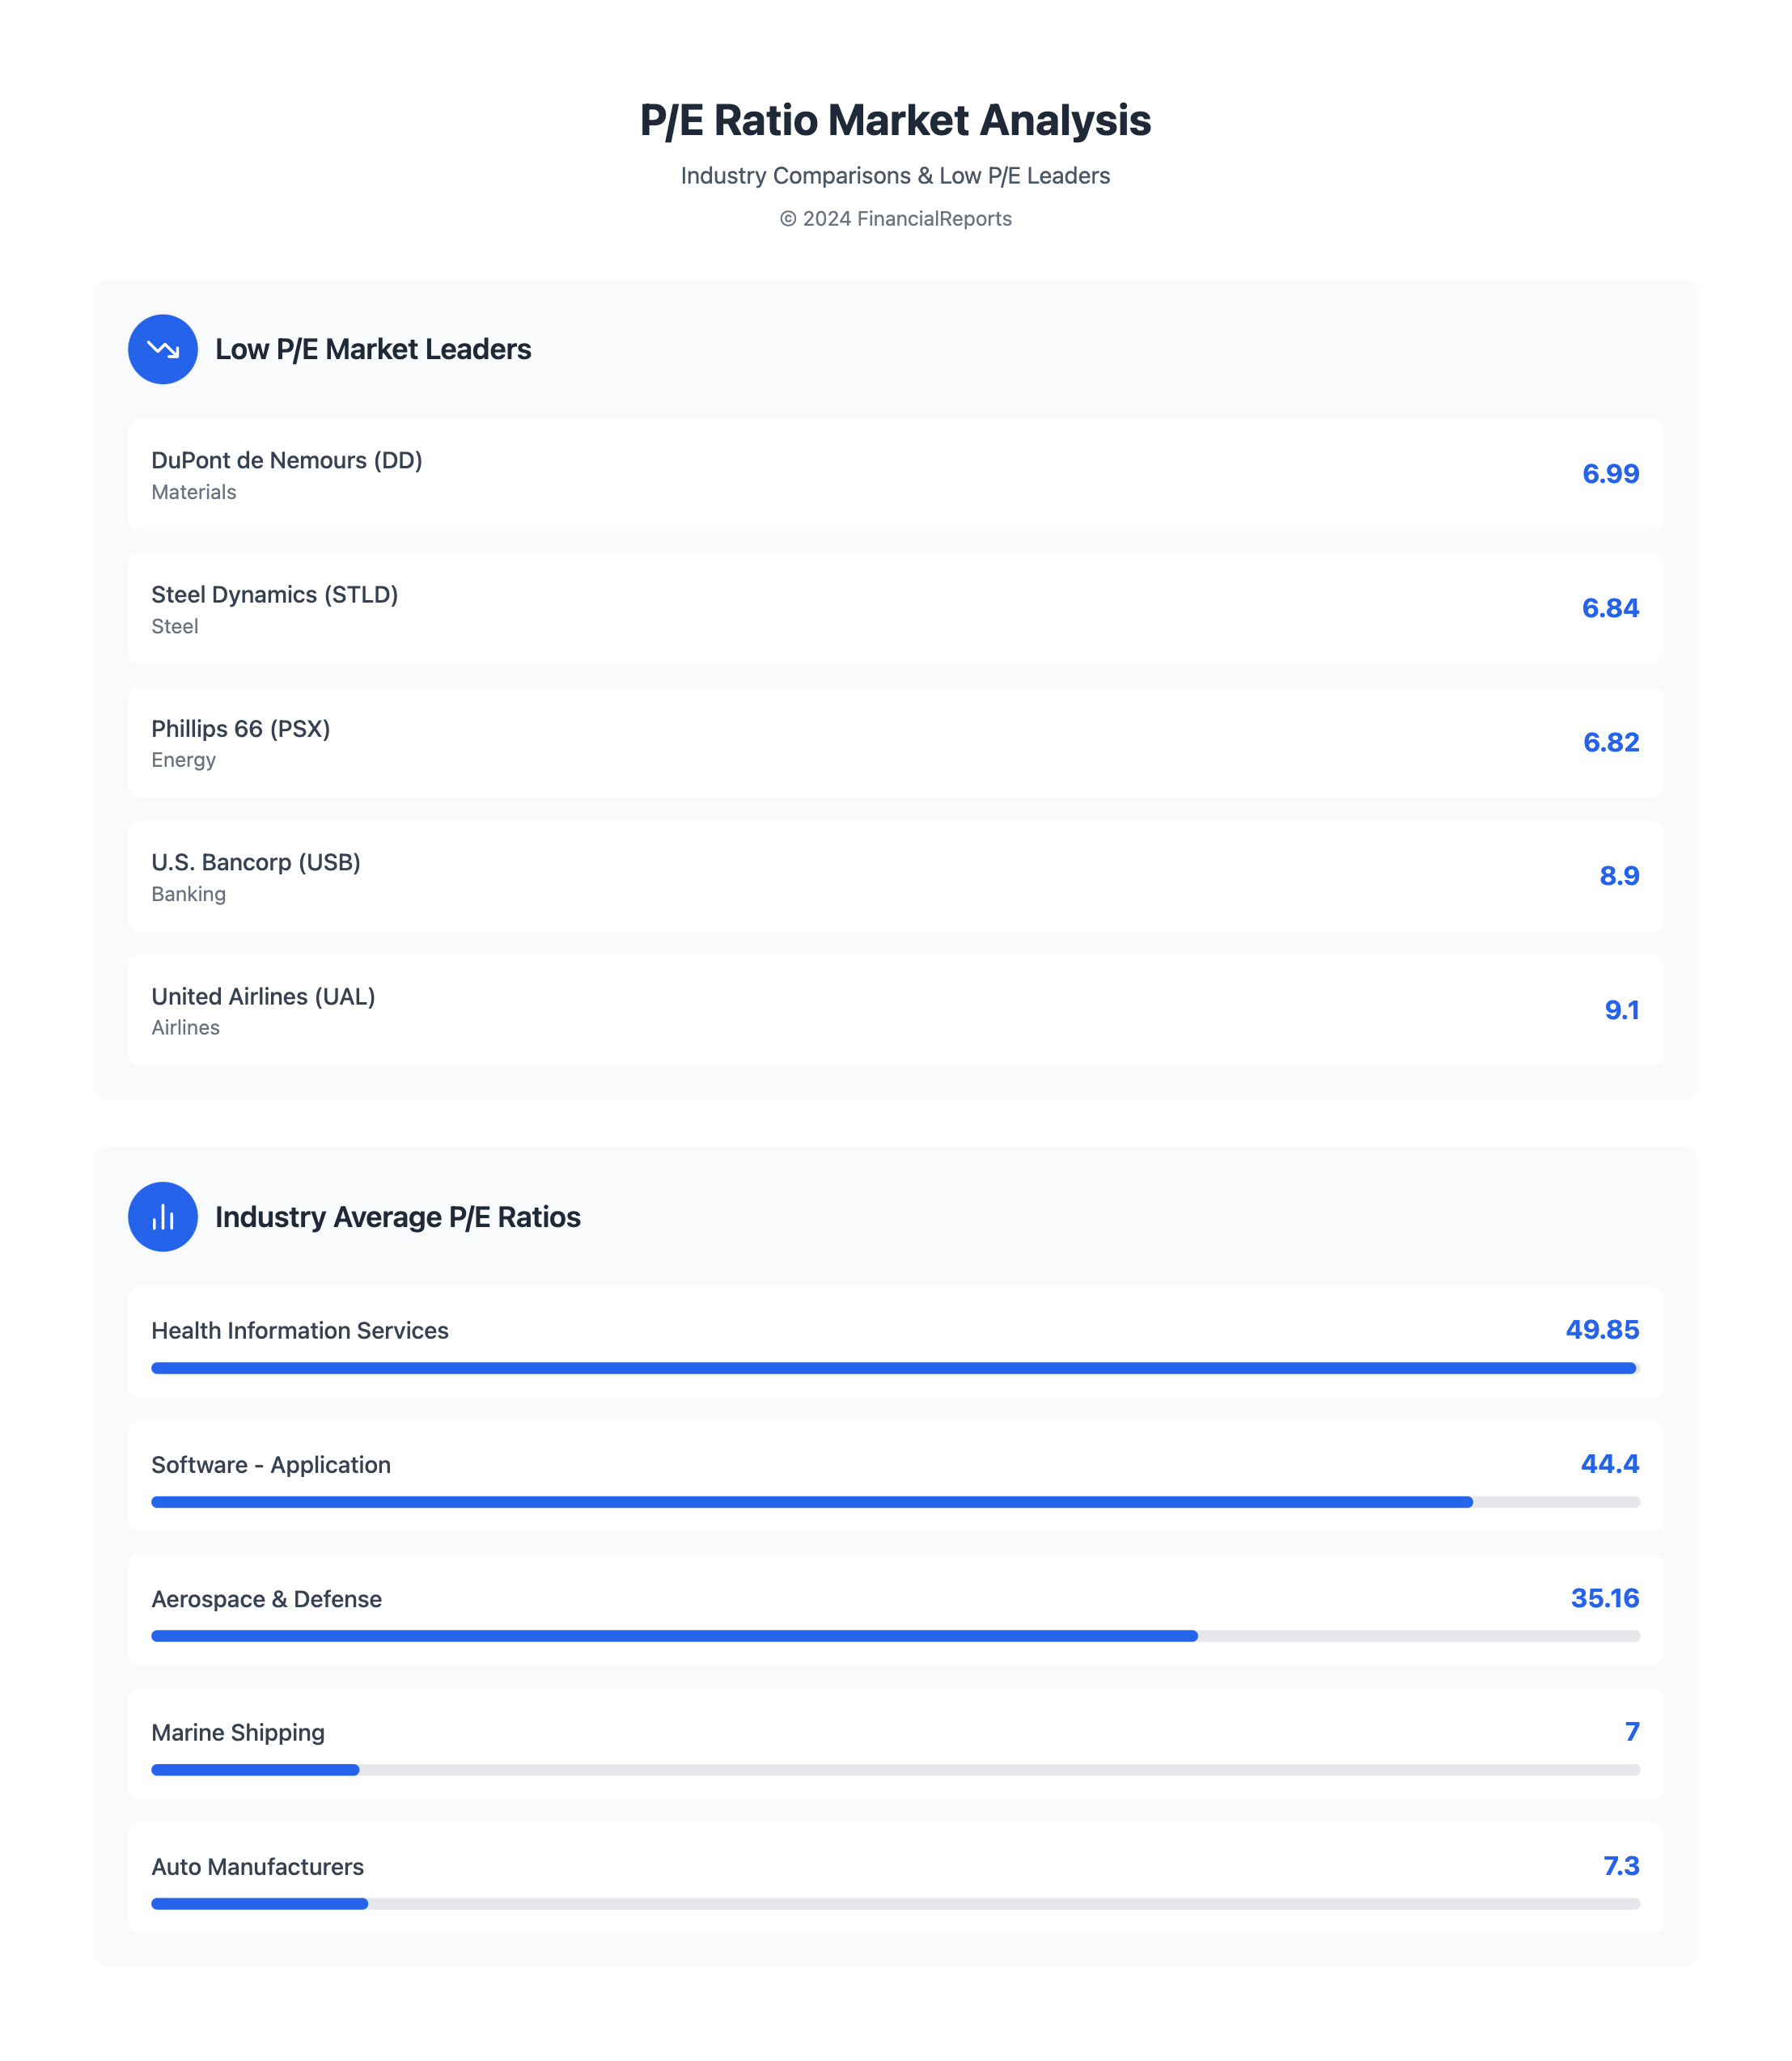Select the DuPont de Nemours (DD) row
This screenshot has height=2061, width=1792.
(x=895, y=474)
